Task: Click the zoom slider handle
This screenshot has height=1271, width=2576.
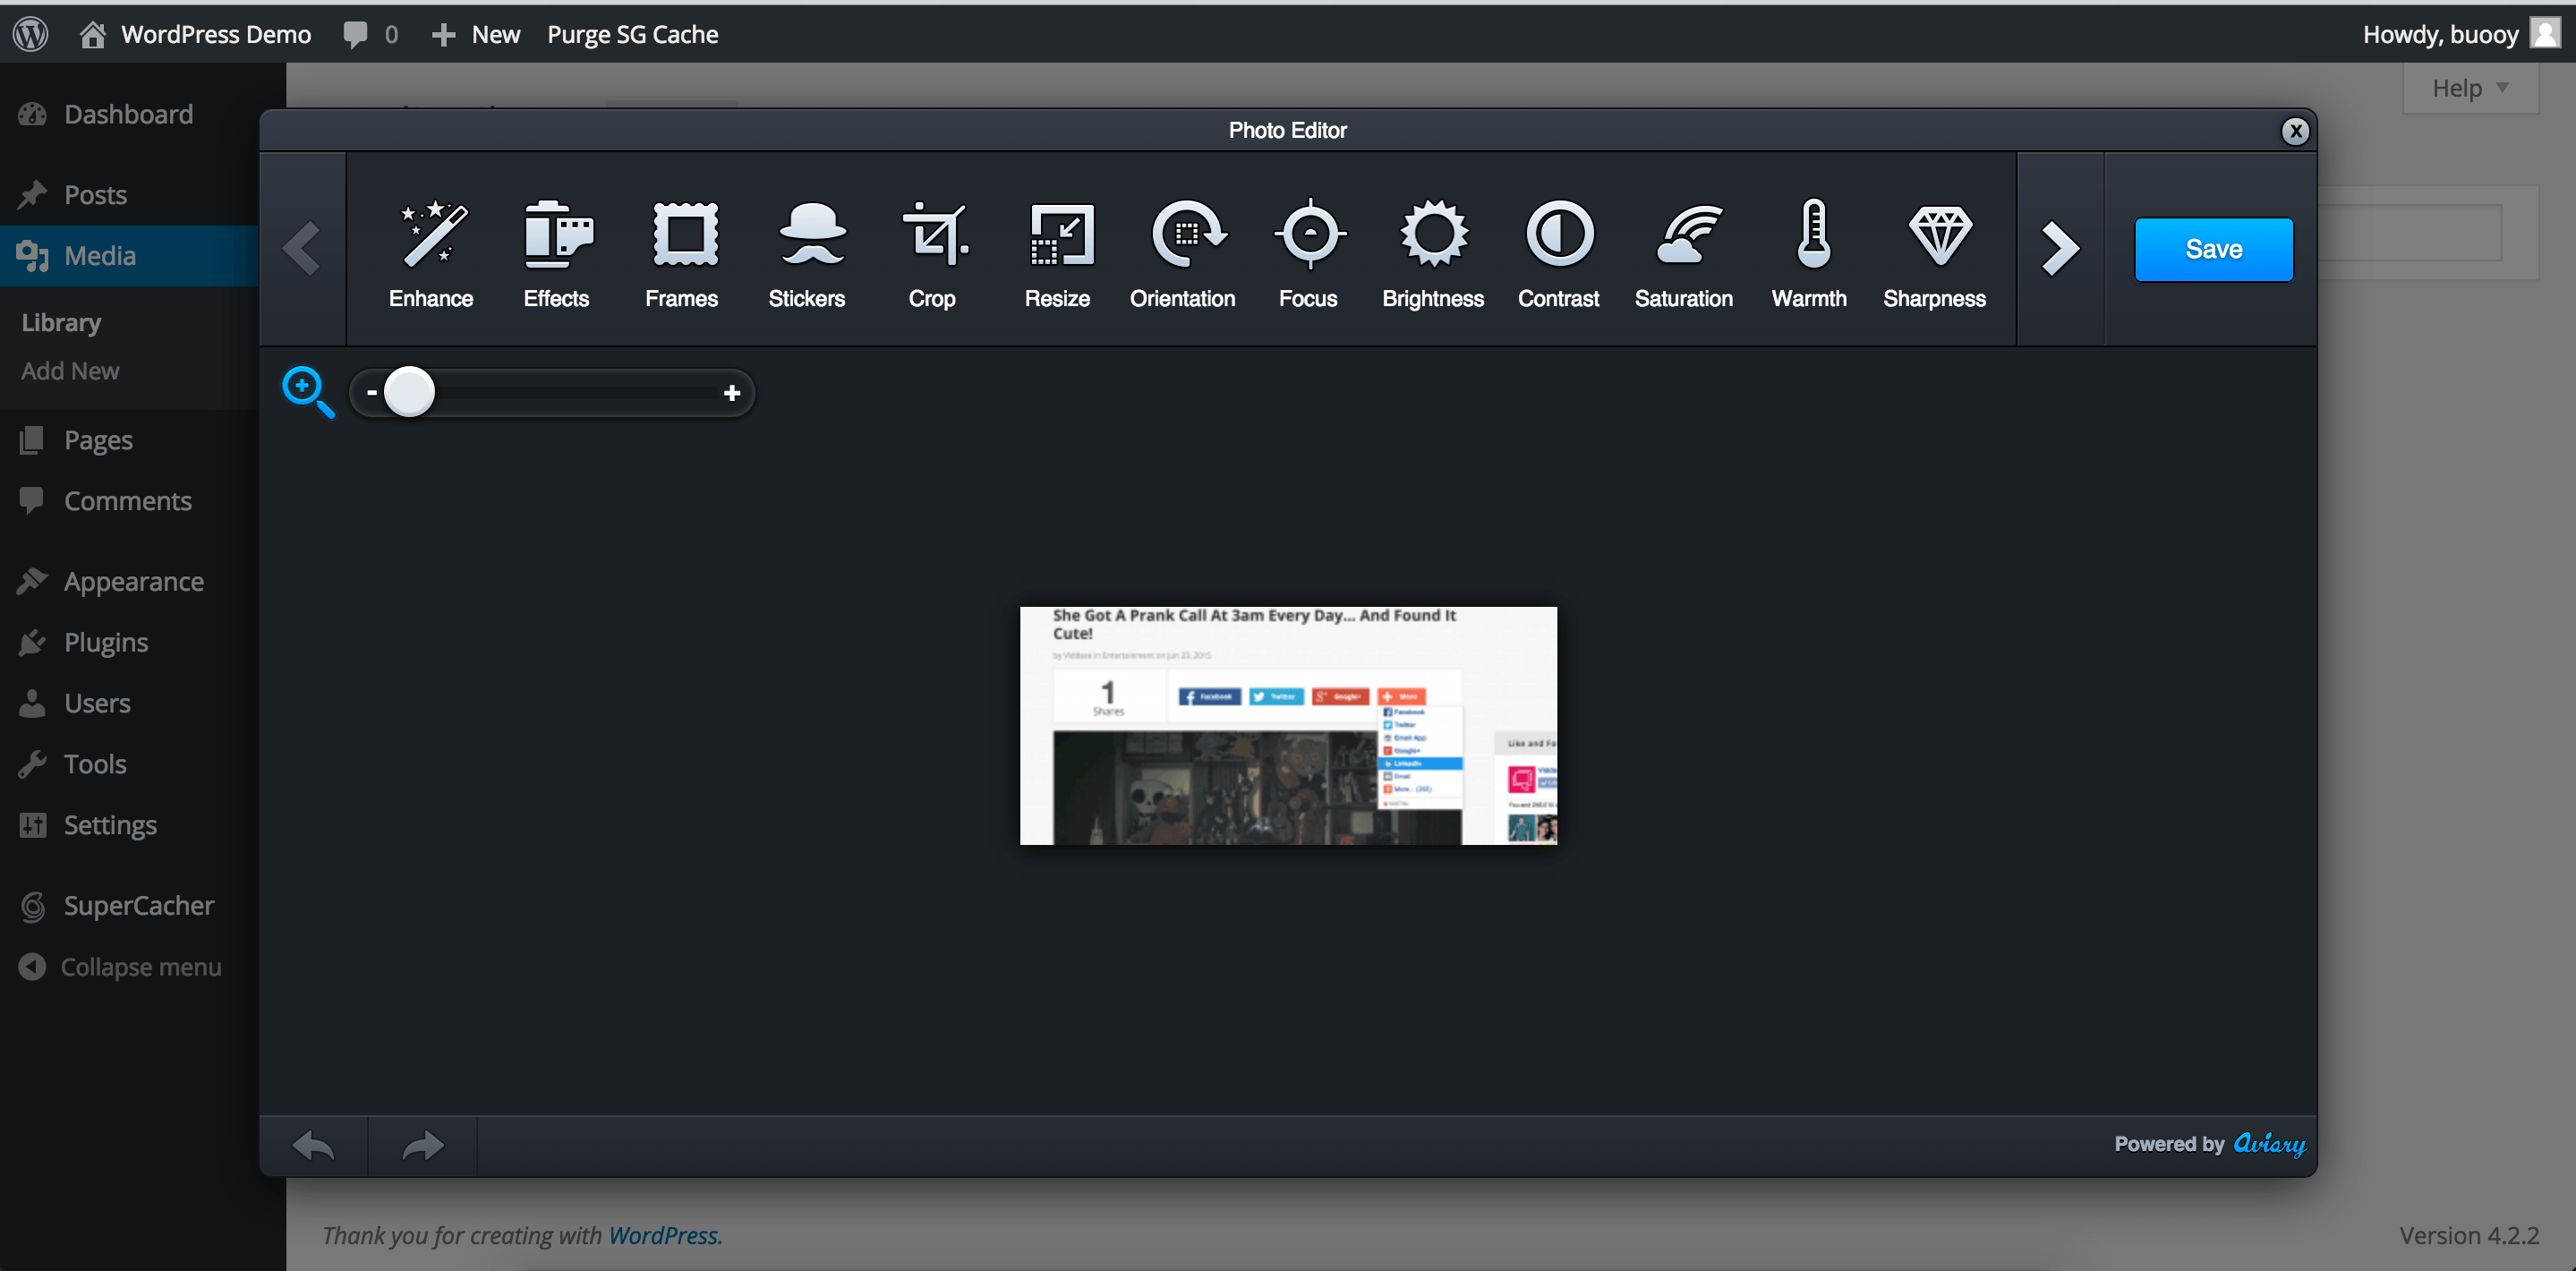Action: point(409,392)
